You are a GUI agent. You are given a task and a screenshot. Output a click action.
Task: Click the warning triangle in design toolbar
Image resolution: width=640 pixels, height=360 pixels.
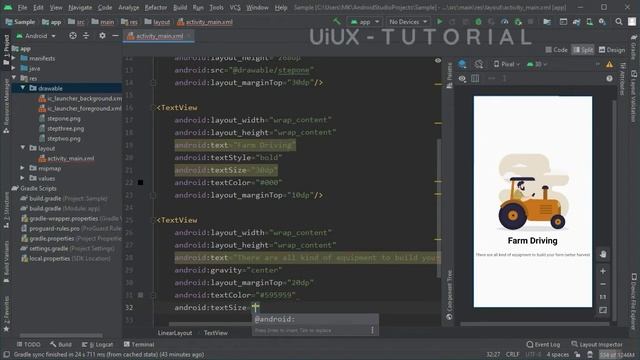609,64
